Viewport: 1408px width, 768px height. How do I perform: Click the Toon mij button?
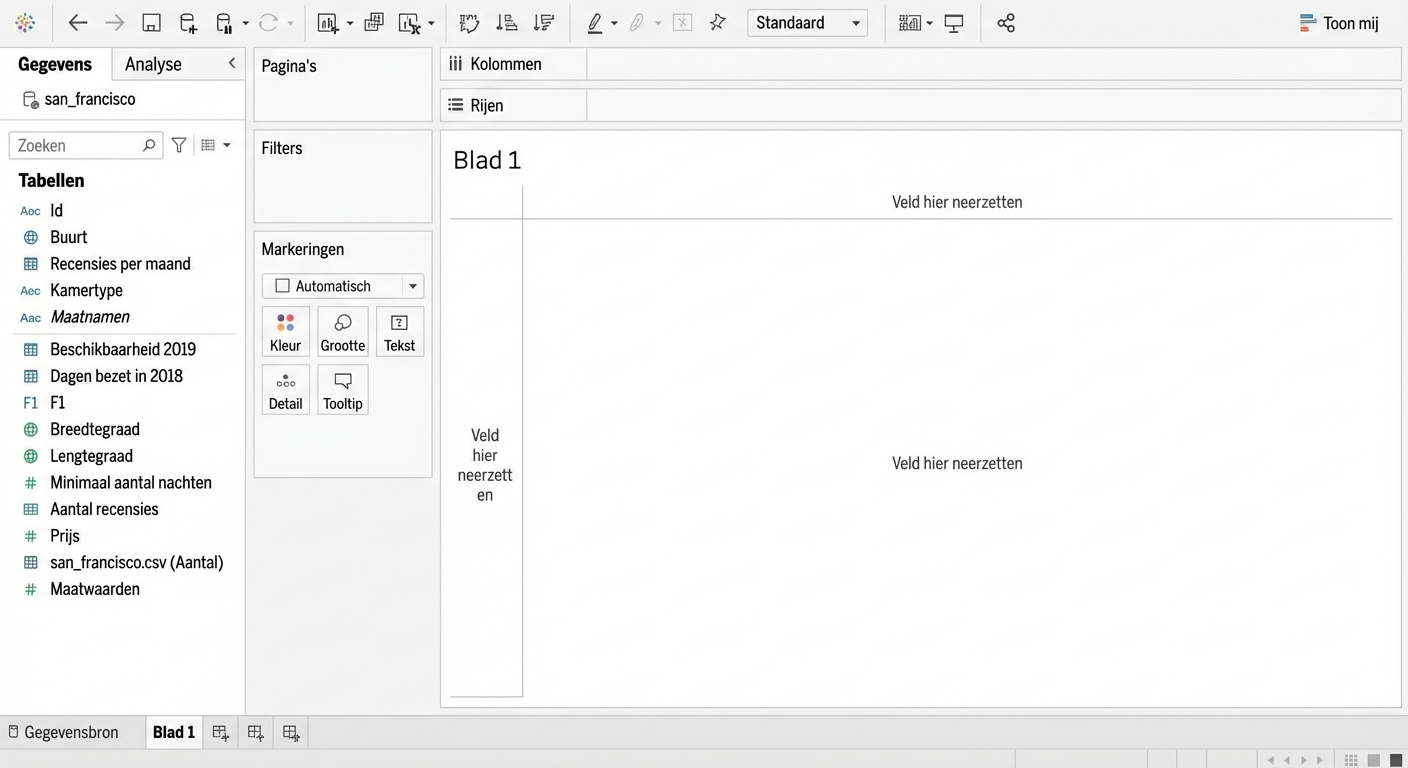tap(1339, 23)
